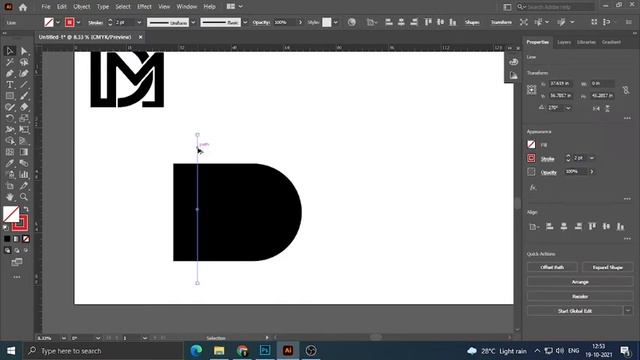Select the Paintbrush tool
This screenshot has width=640, height=360.
(x=24, y=96)
